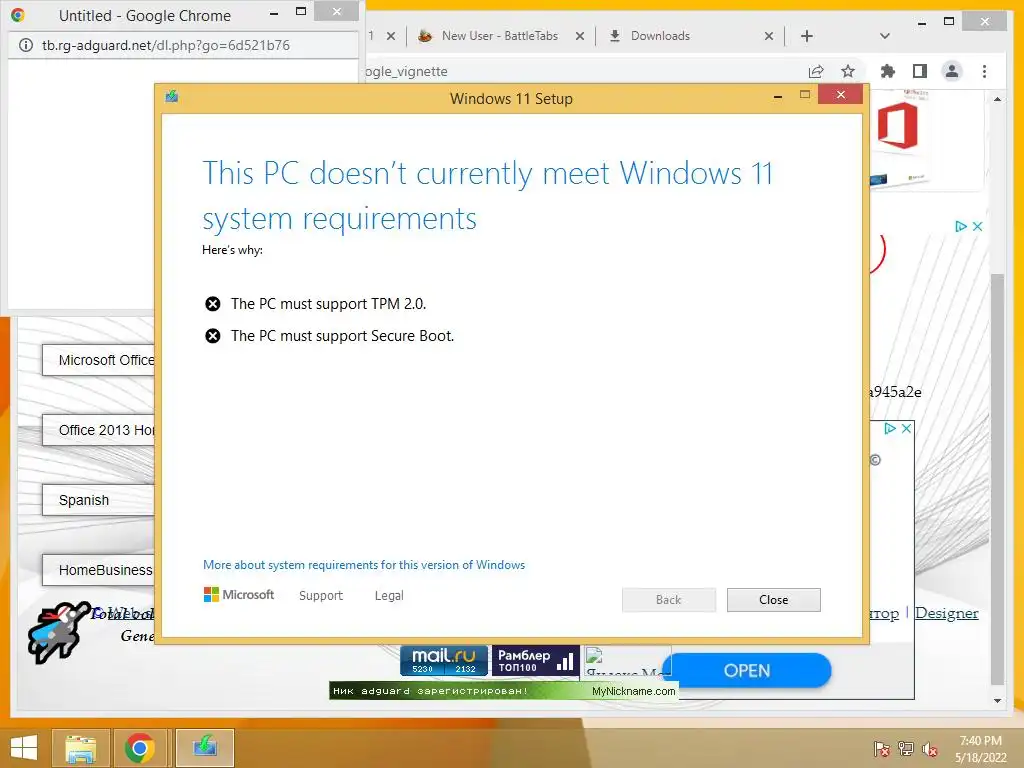Screen dimensions: 1024x768
Task: Select 'The PC must support Secure Boot.' text
Action: tap(342, 336)
